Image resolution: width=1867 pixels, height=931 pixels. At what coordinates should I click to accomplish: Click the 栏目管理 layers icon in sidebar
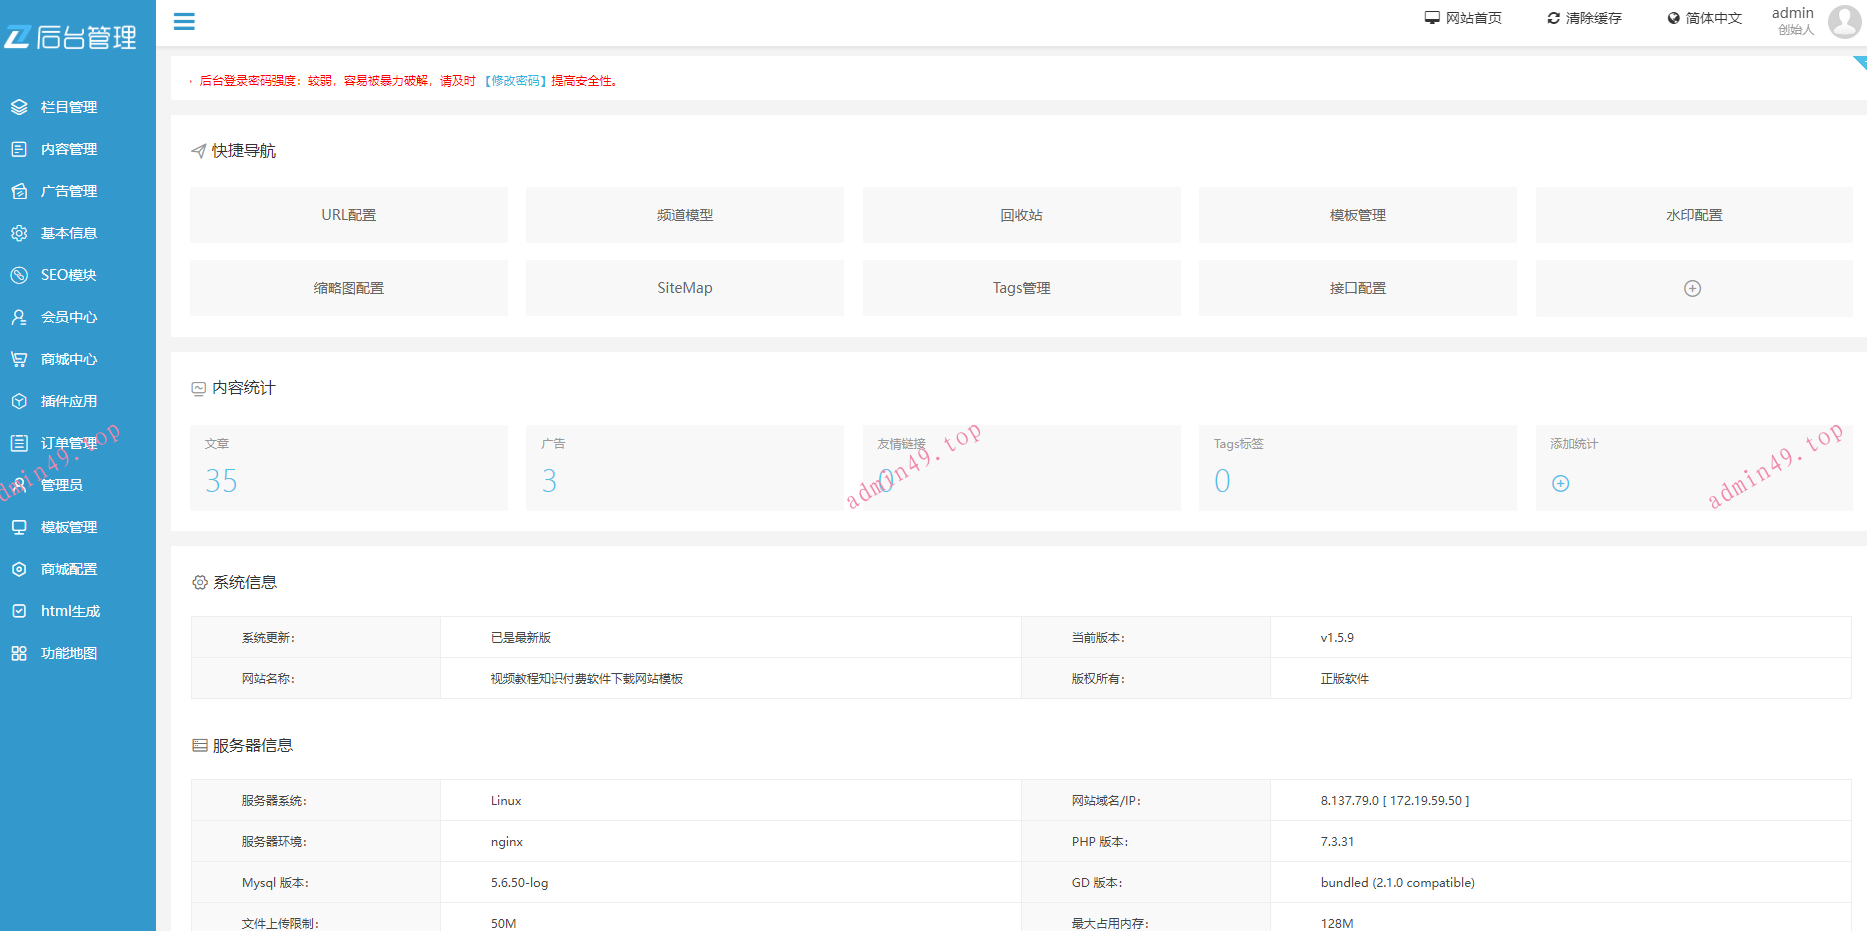[19, 107]
